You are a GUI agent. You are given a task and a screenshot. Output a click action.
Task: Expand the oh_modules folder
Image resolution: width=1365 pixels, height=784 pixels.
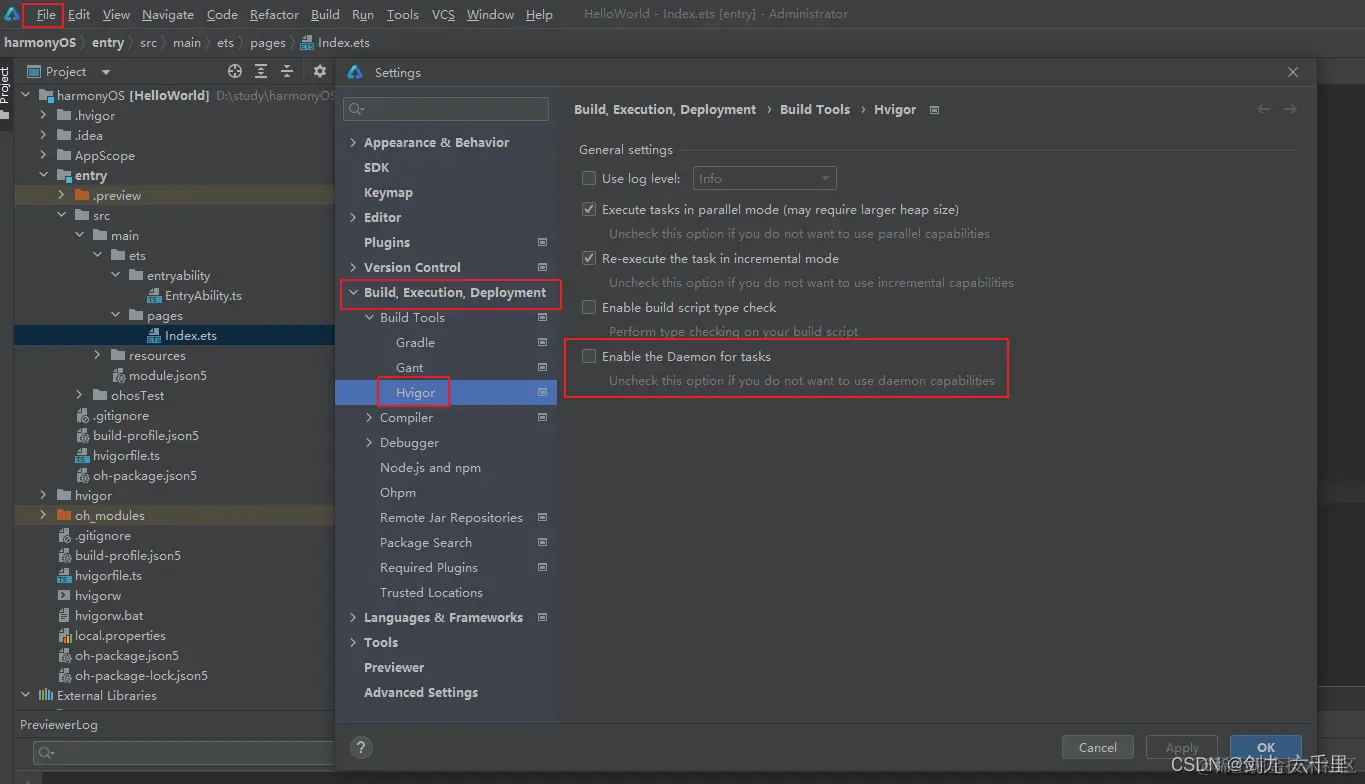[x=43, y=515]
